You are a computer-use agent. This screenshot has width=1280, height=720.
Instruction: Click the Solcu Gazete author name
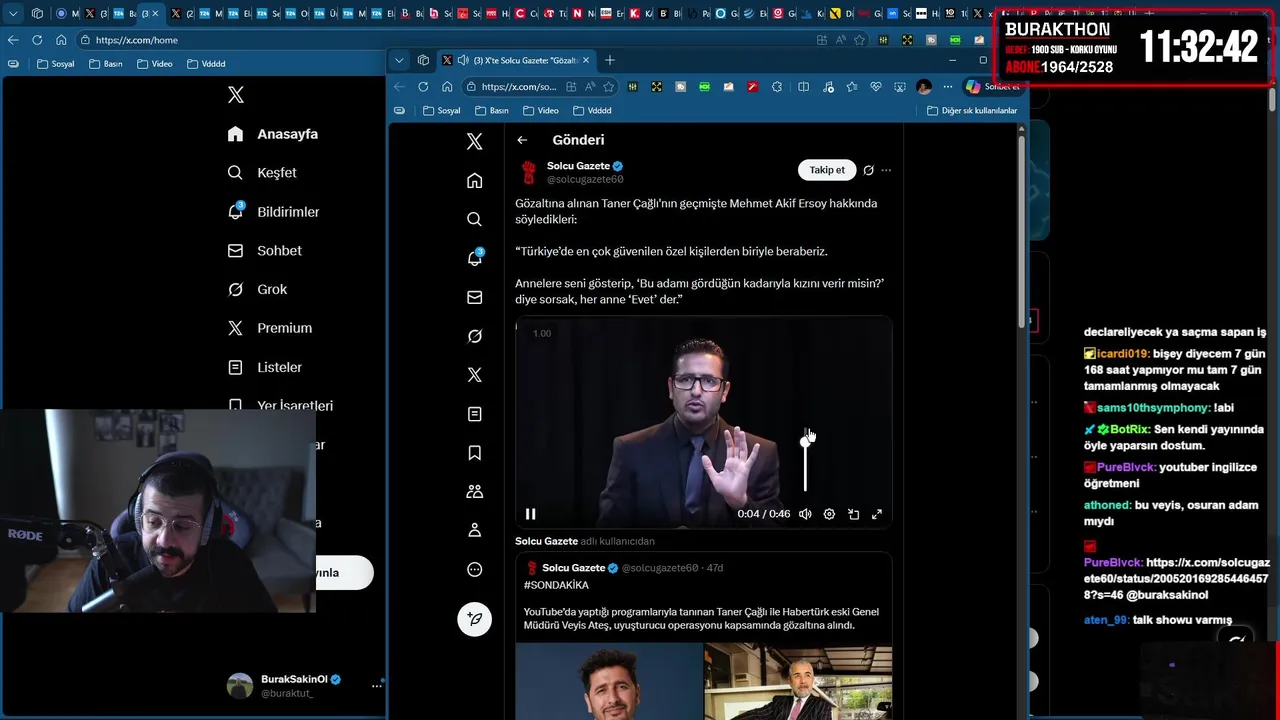click(x=578, y=166)
